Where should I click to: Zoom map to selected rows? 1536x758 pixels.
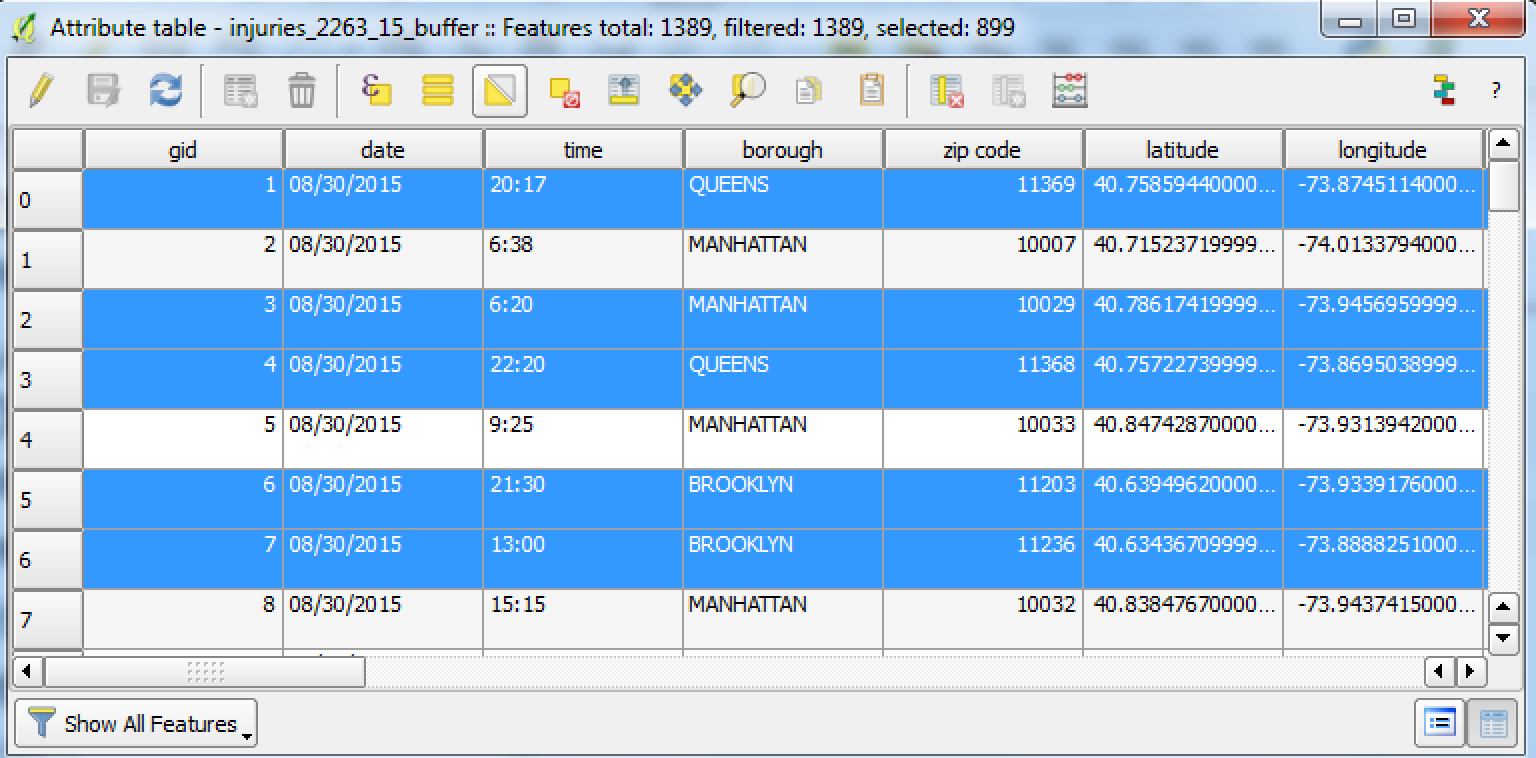(x=747, y=91)
